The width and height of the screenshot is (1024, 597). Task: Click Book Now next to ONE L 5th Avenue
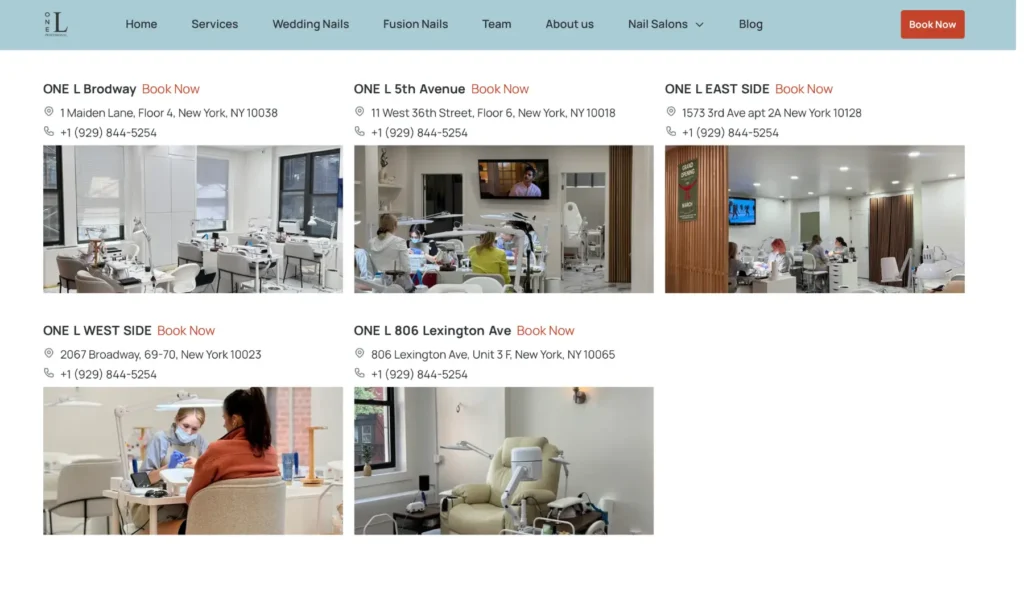(x=500, y=89)
